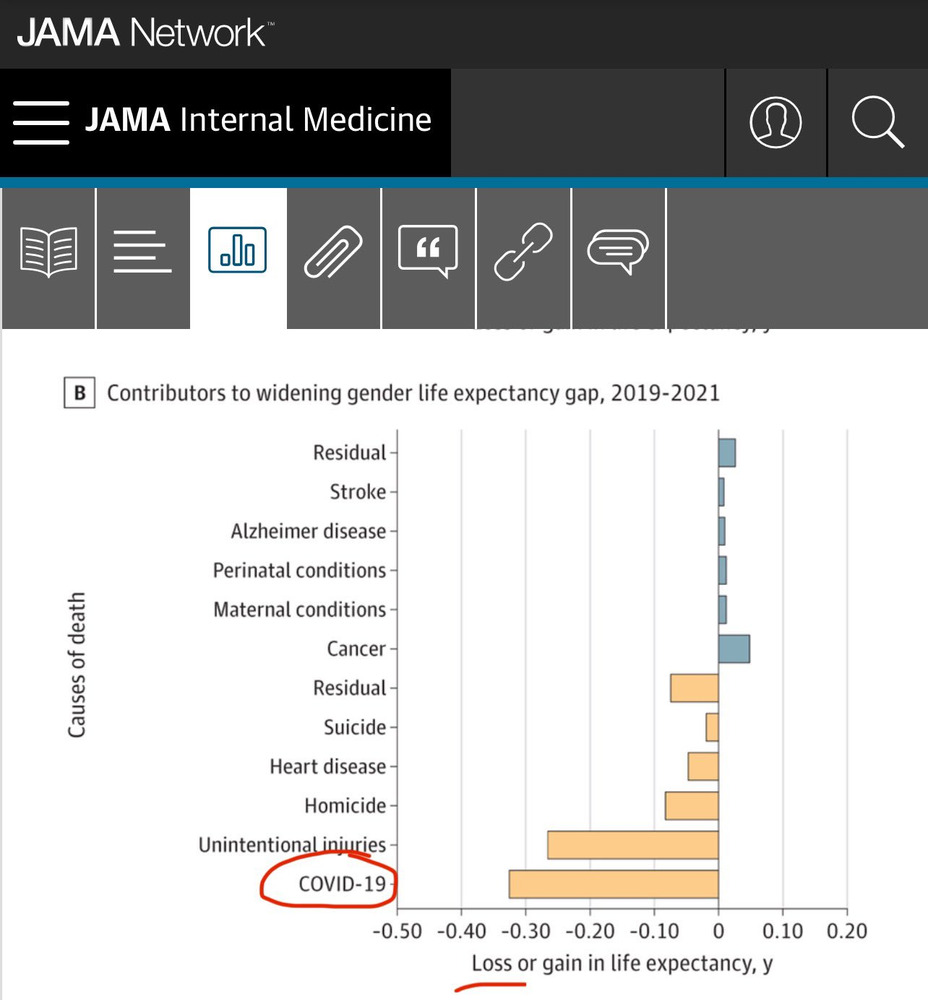The image size is (928, 1000).
Task: Click the Unintentional injuries orange bar
Action: [x=633, y=845]
